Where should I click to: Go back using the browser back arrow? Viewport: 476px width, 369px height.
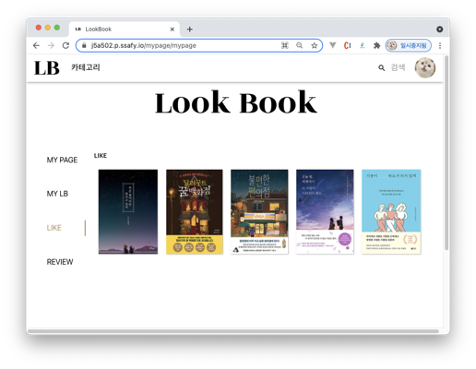36,45
